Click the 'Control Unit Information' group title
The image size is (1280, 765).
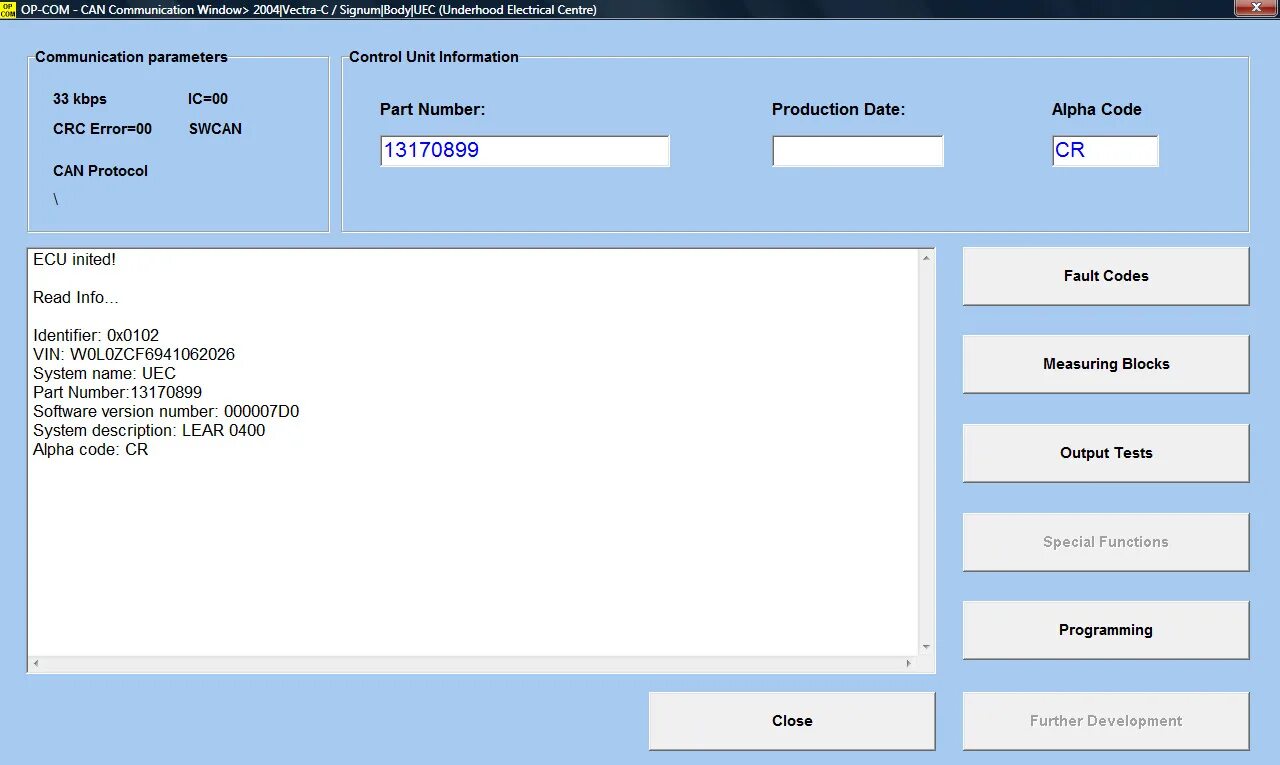434,57
